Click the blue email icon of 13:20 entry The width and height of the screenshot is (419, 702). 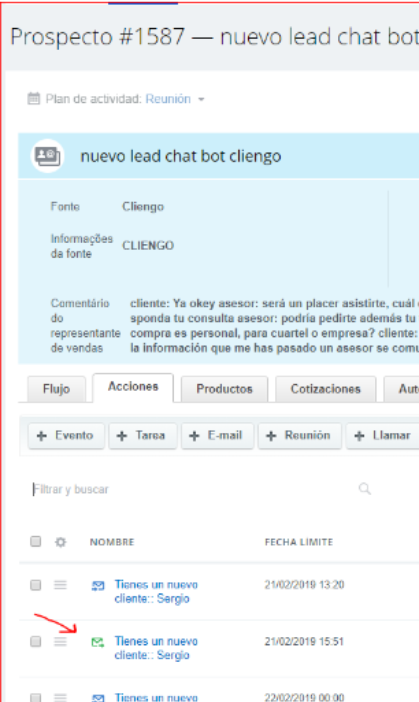coord(98,586)
